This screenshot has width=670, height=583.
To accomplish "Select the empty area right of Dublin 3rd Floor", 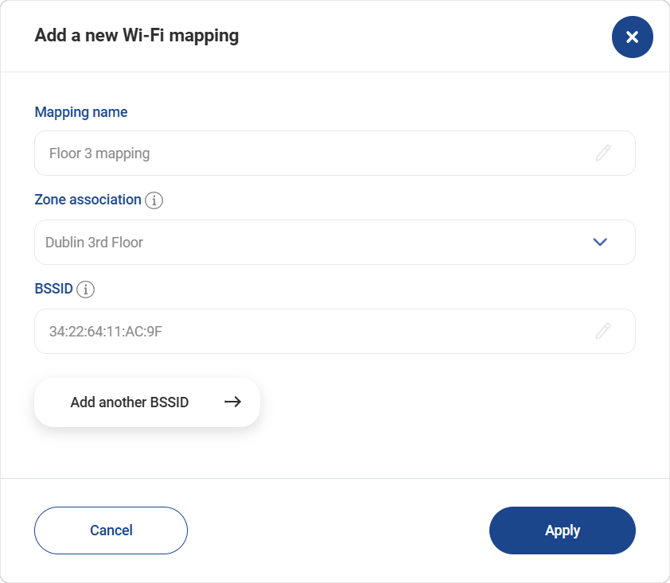I will (367, 242).
